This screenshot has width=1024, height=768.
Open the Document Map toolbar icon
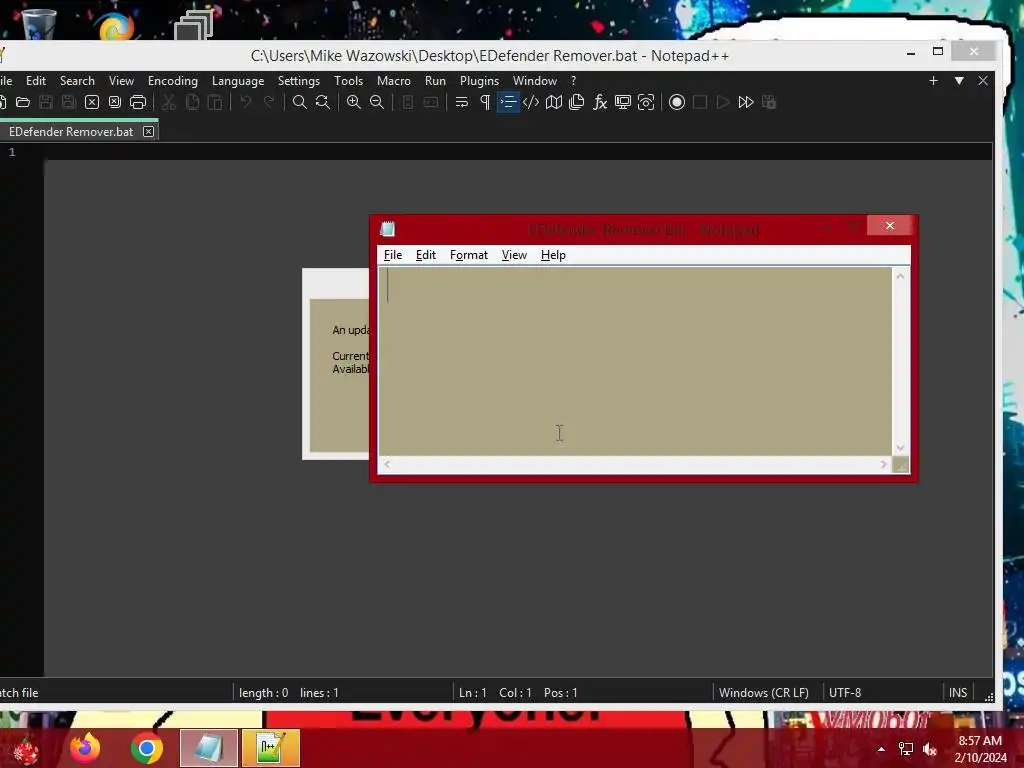point(554,102)
